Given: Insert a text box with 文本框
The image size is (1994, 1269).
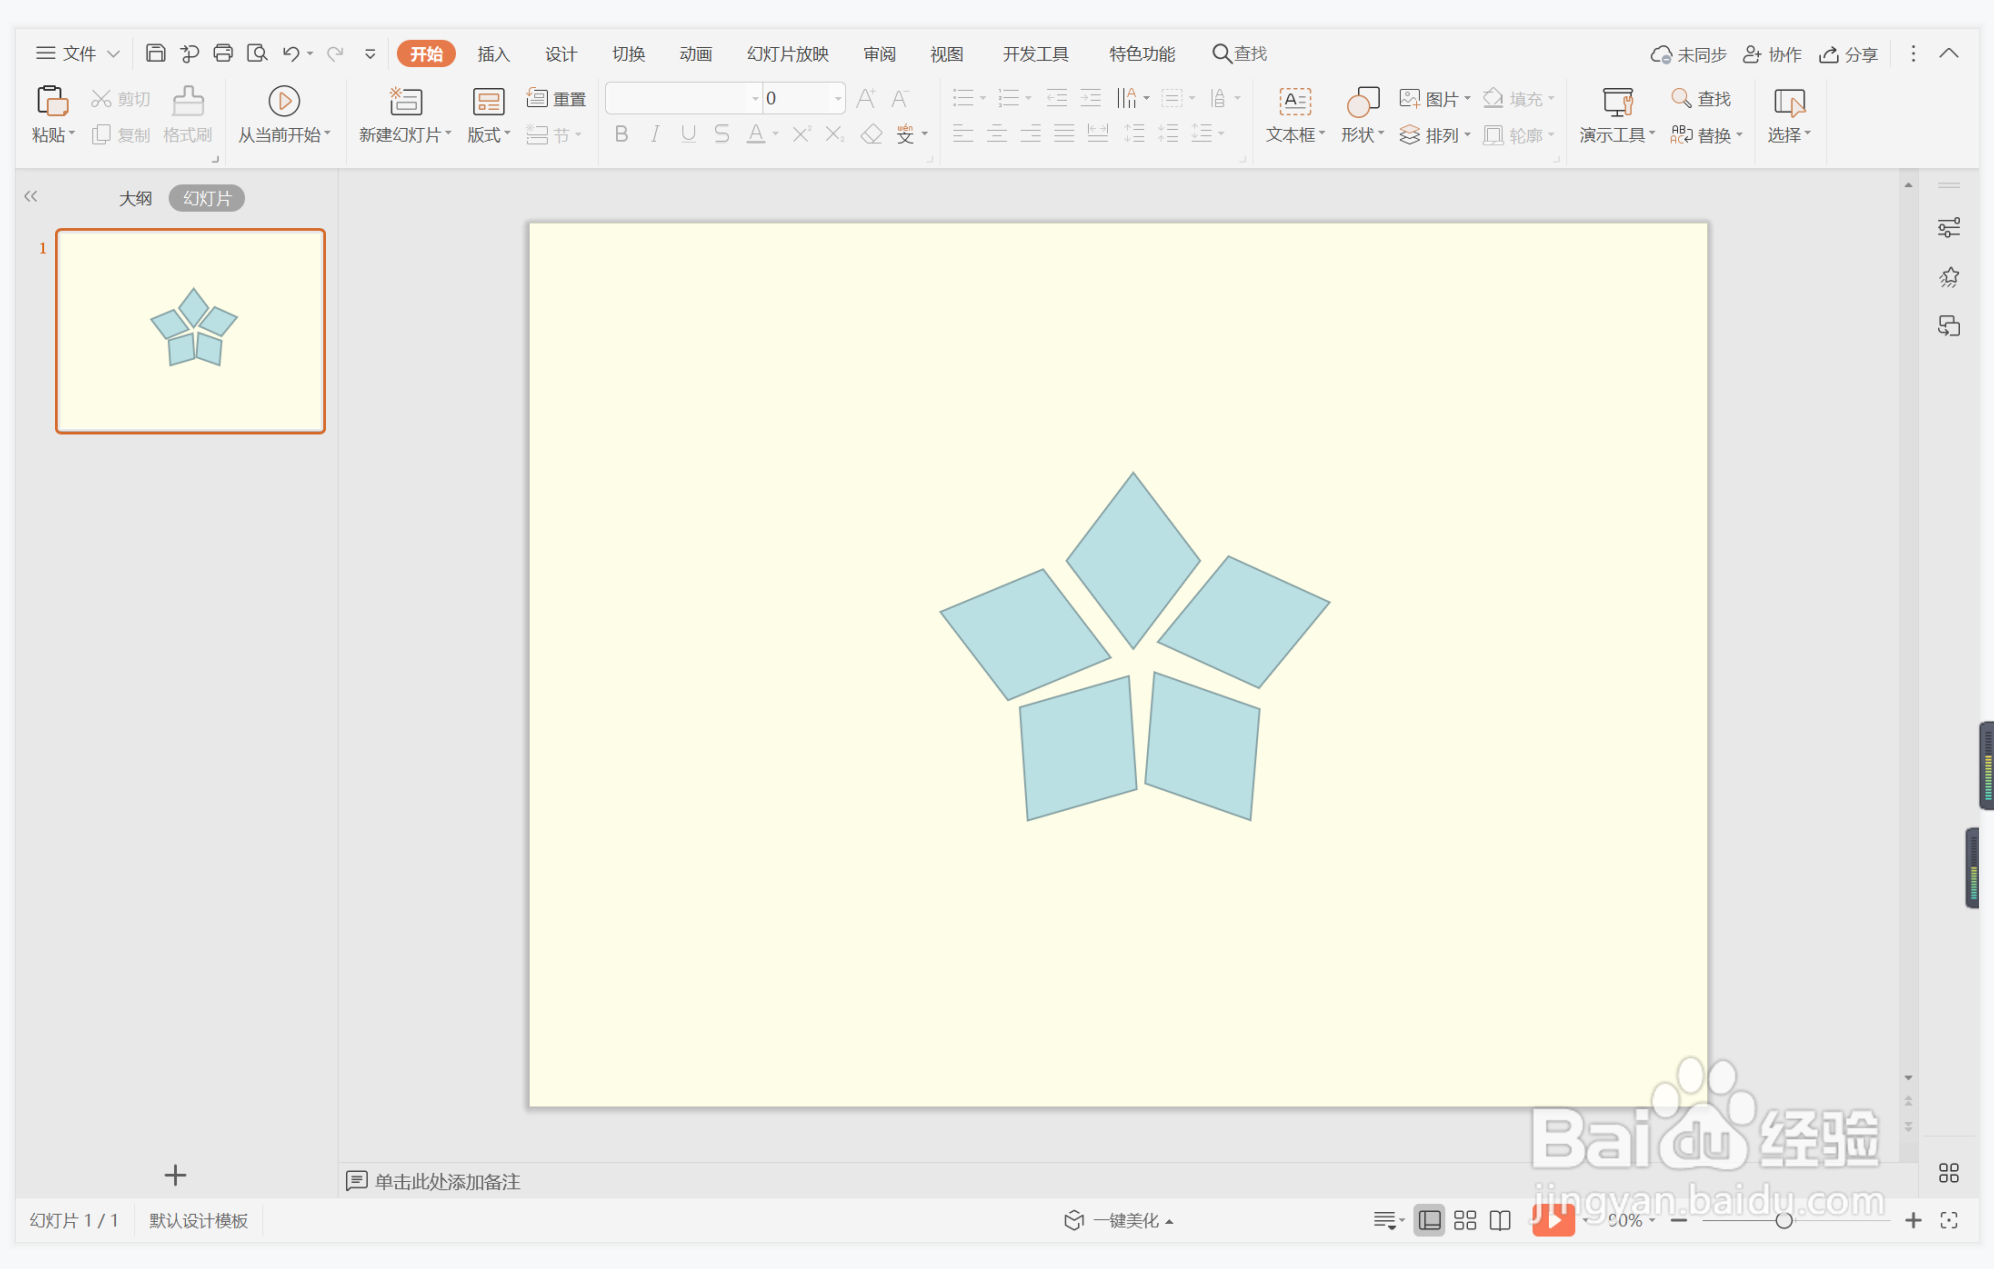Looking at the screenshot, I should click(1295, 116).
